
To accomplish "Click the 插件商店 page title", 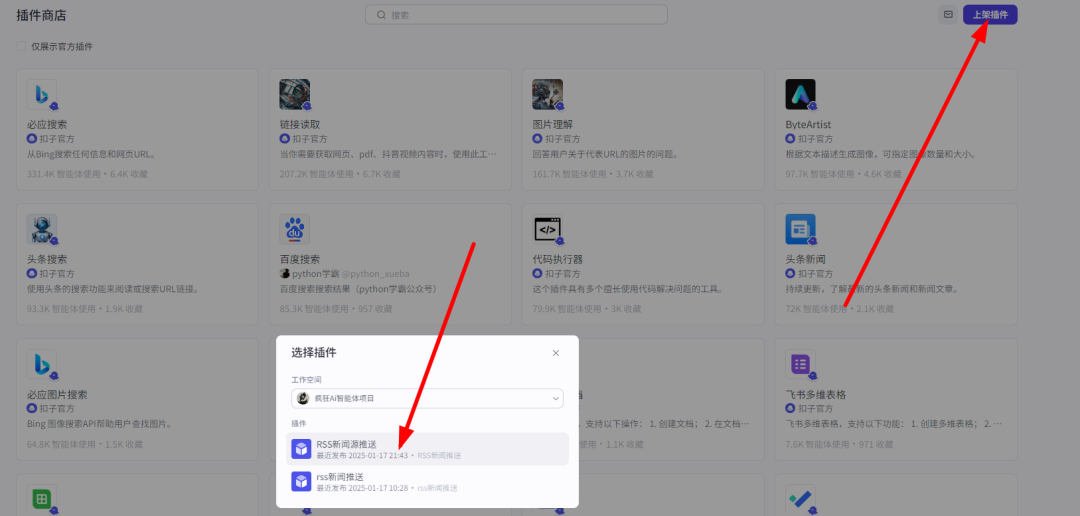I will point(41,15).
